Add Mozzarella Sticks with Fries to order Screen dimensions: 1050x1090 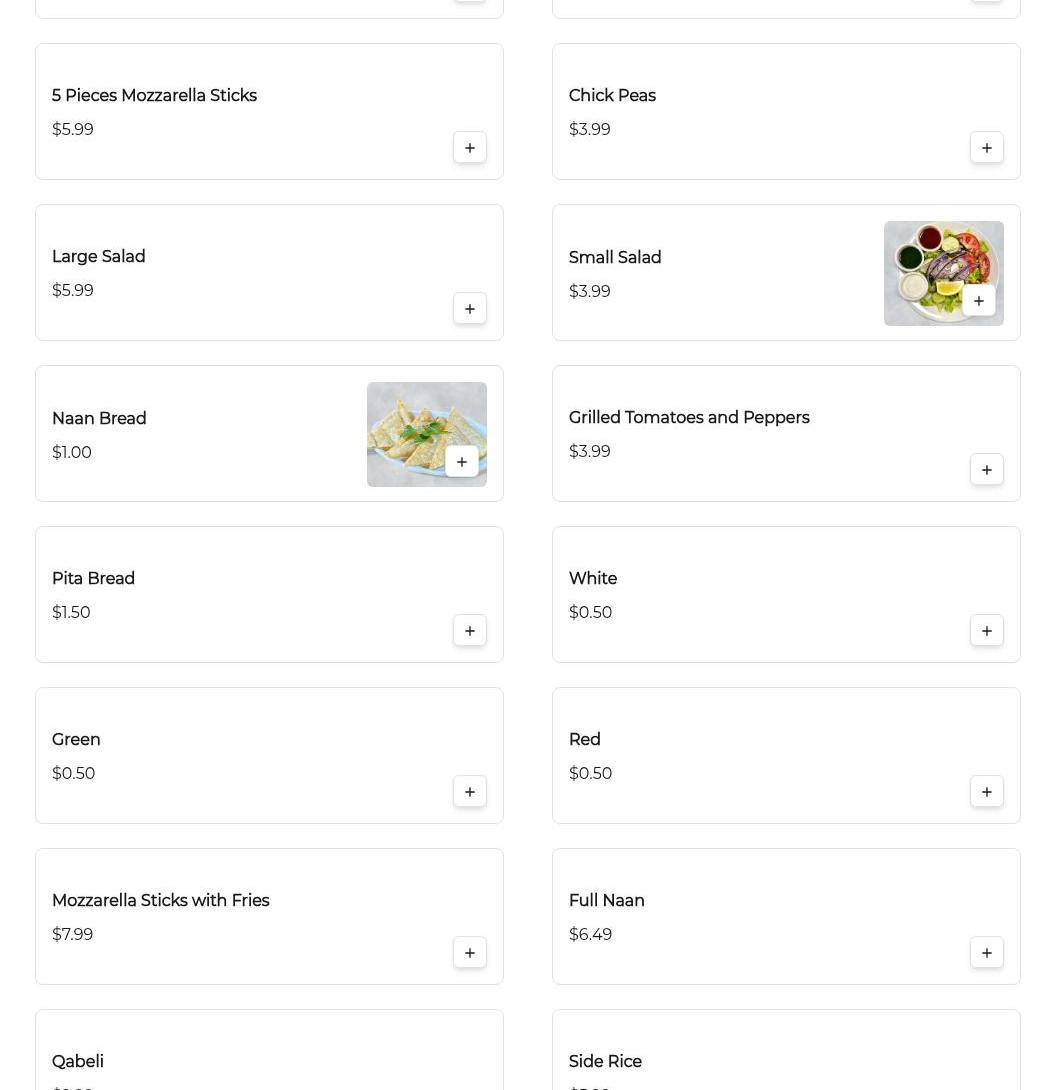(x=469, y=953)
